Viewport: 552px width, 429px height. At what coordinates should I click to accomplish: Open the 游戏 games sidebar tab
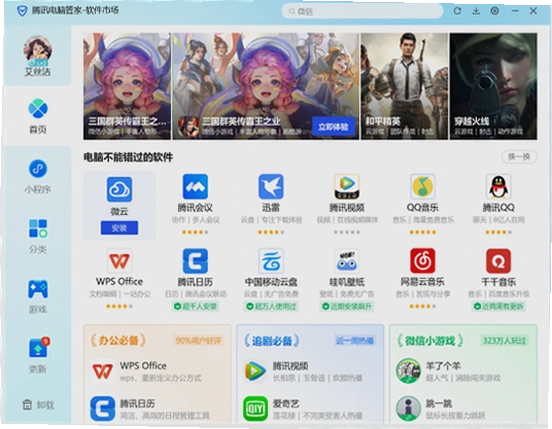coord(38,296)
